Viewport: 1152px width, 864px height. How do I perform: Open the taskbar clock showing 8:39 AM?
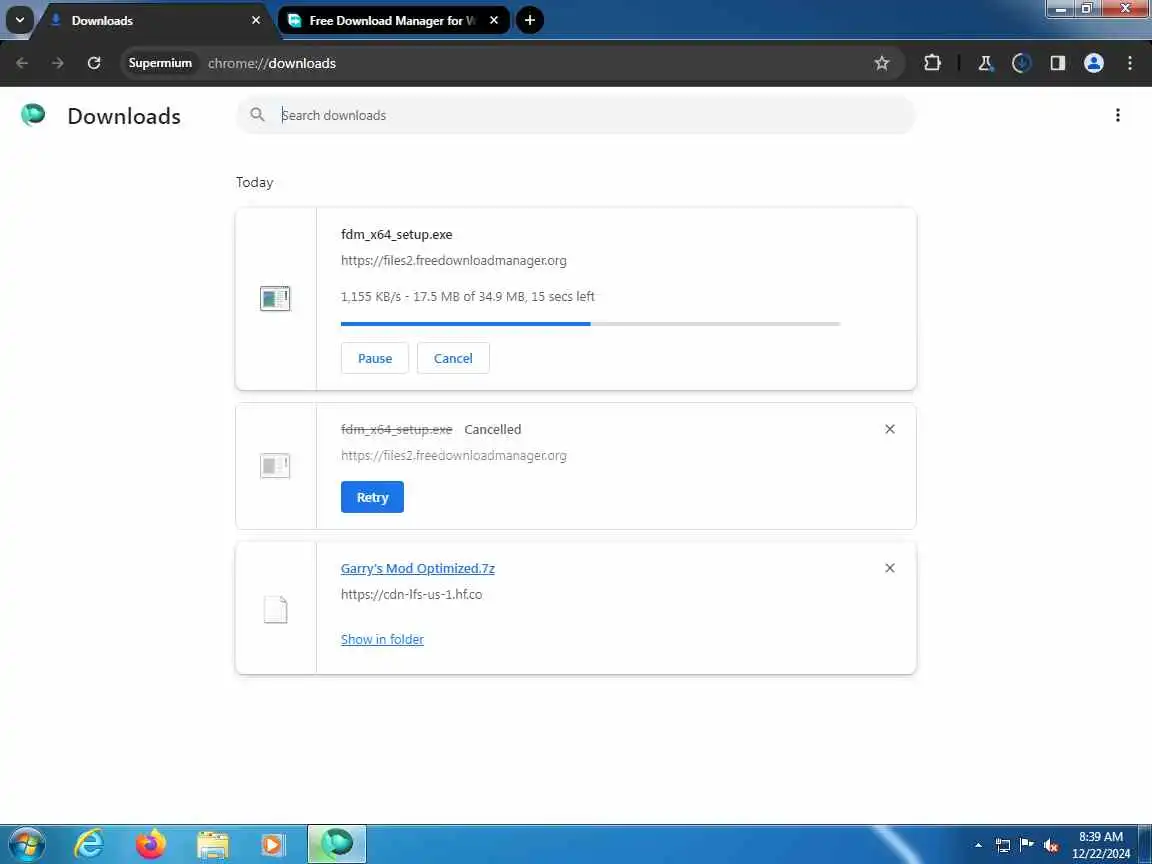[x=1101, y=845]
